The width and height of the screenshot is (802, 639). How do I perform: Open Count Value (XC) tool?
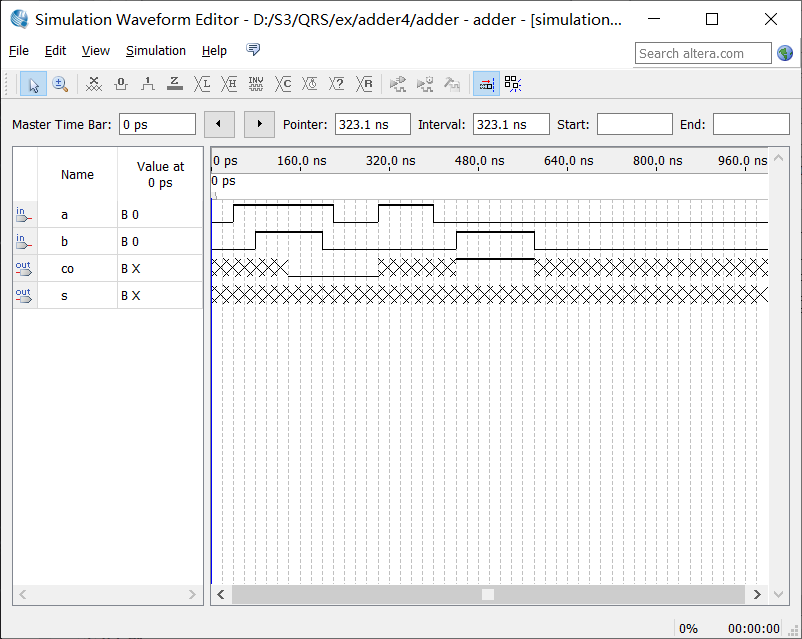(283, 84)
